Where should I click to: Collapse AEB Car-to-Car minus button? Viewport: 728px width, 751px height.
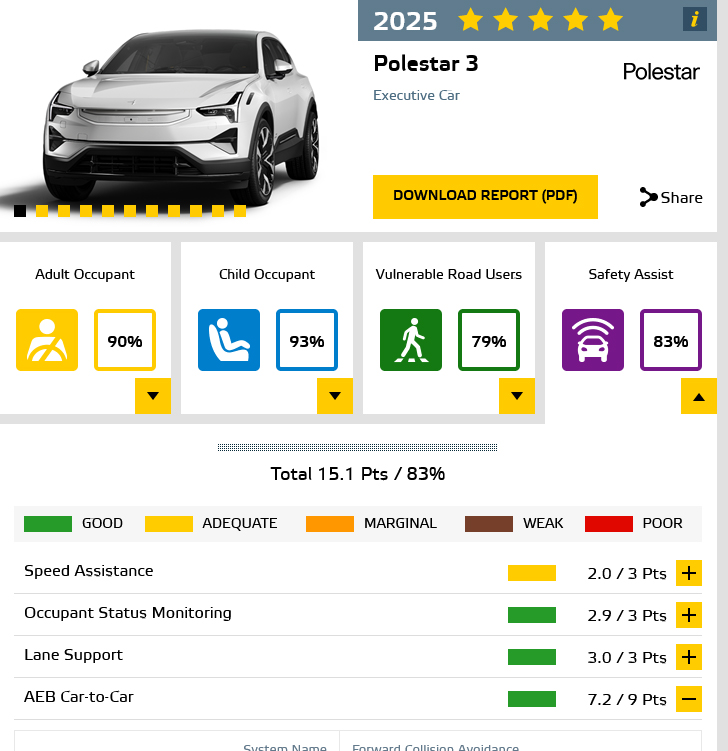coord(689,699)
